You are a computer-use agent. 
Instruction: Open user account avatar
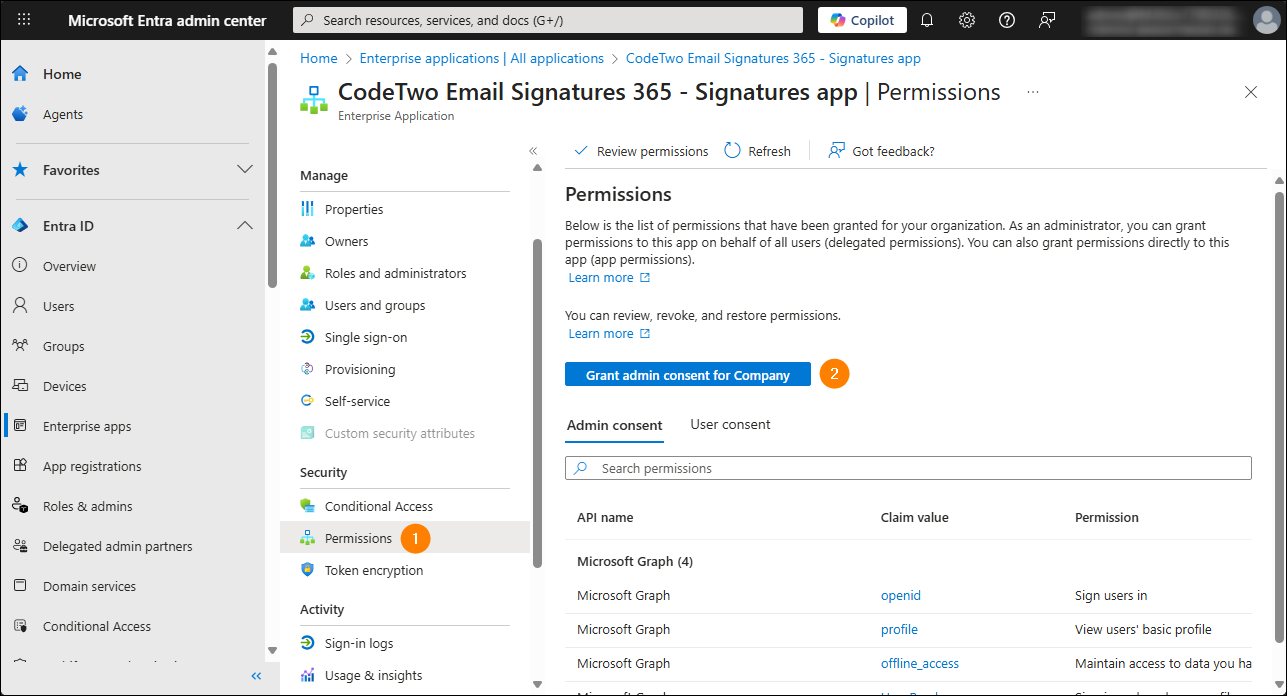point(1266,20)
